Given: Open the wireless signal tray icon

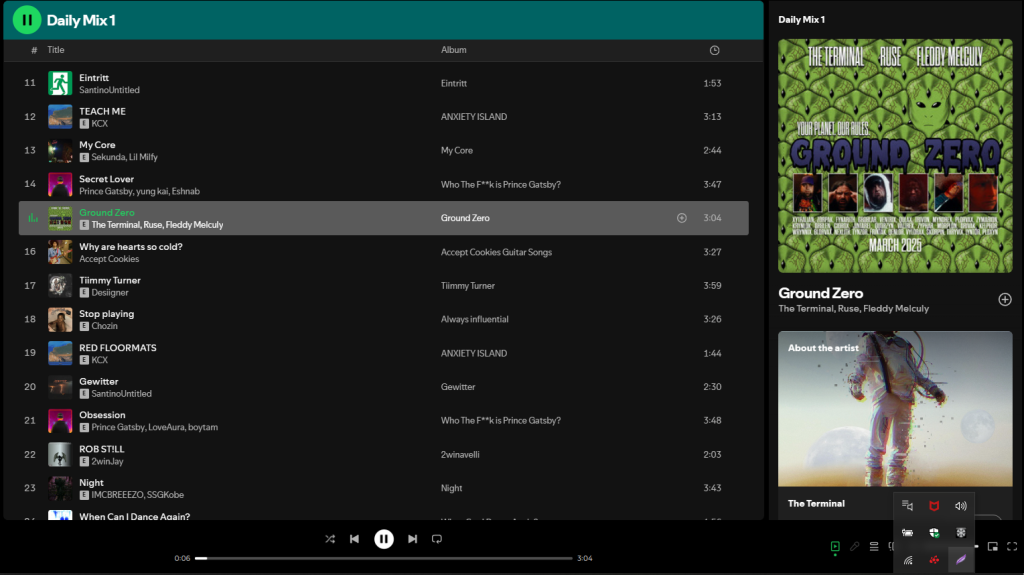Looking at the screenshot, I should click(908, 560).
